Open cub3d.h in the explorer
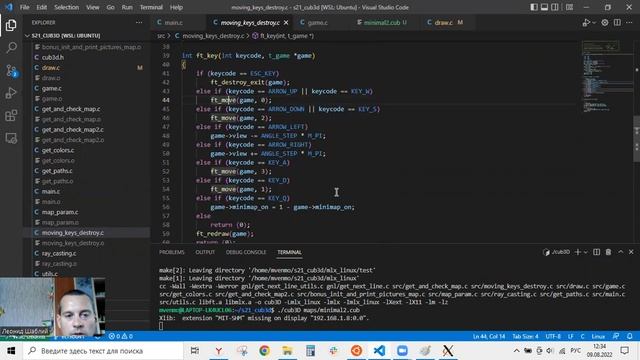Screen dimensions: 640x360 [53, 58]
